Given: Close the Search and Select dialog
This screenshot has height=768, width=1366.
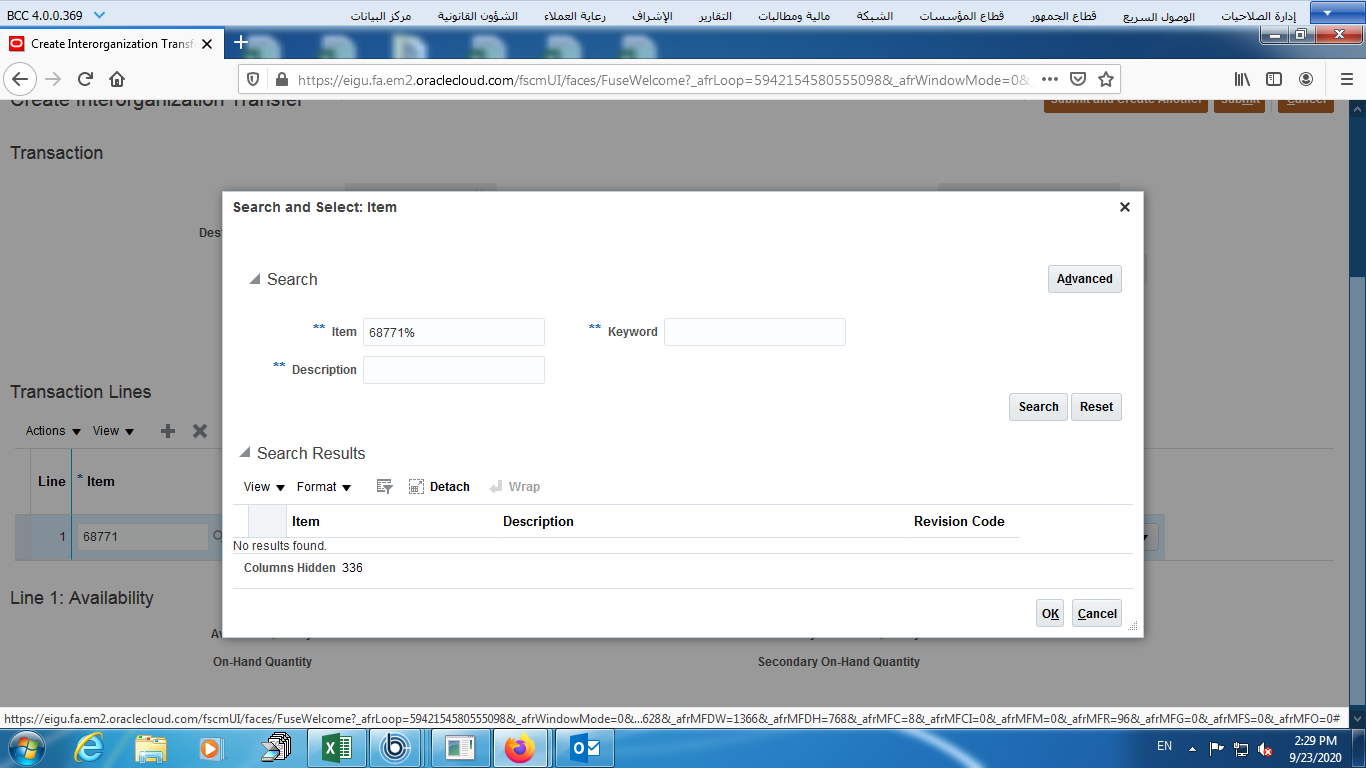Looking at the screenshot, I should coord(1125,207).
